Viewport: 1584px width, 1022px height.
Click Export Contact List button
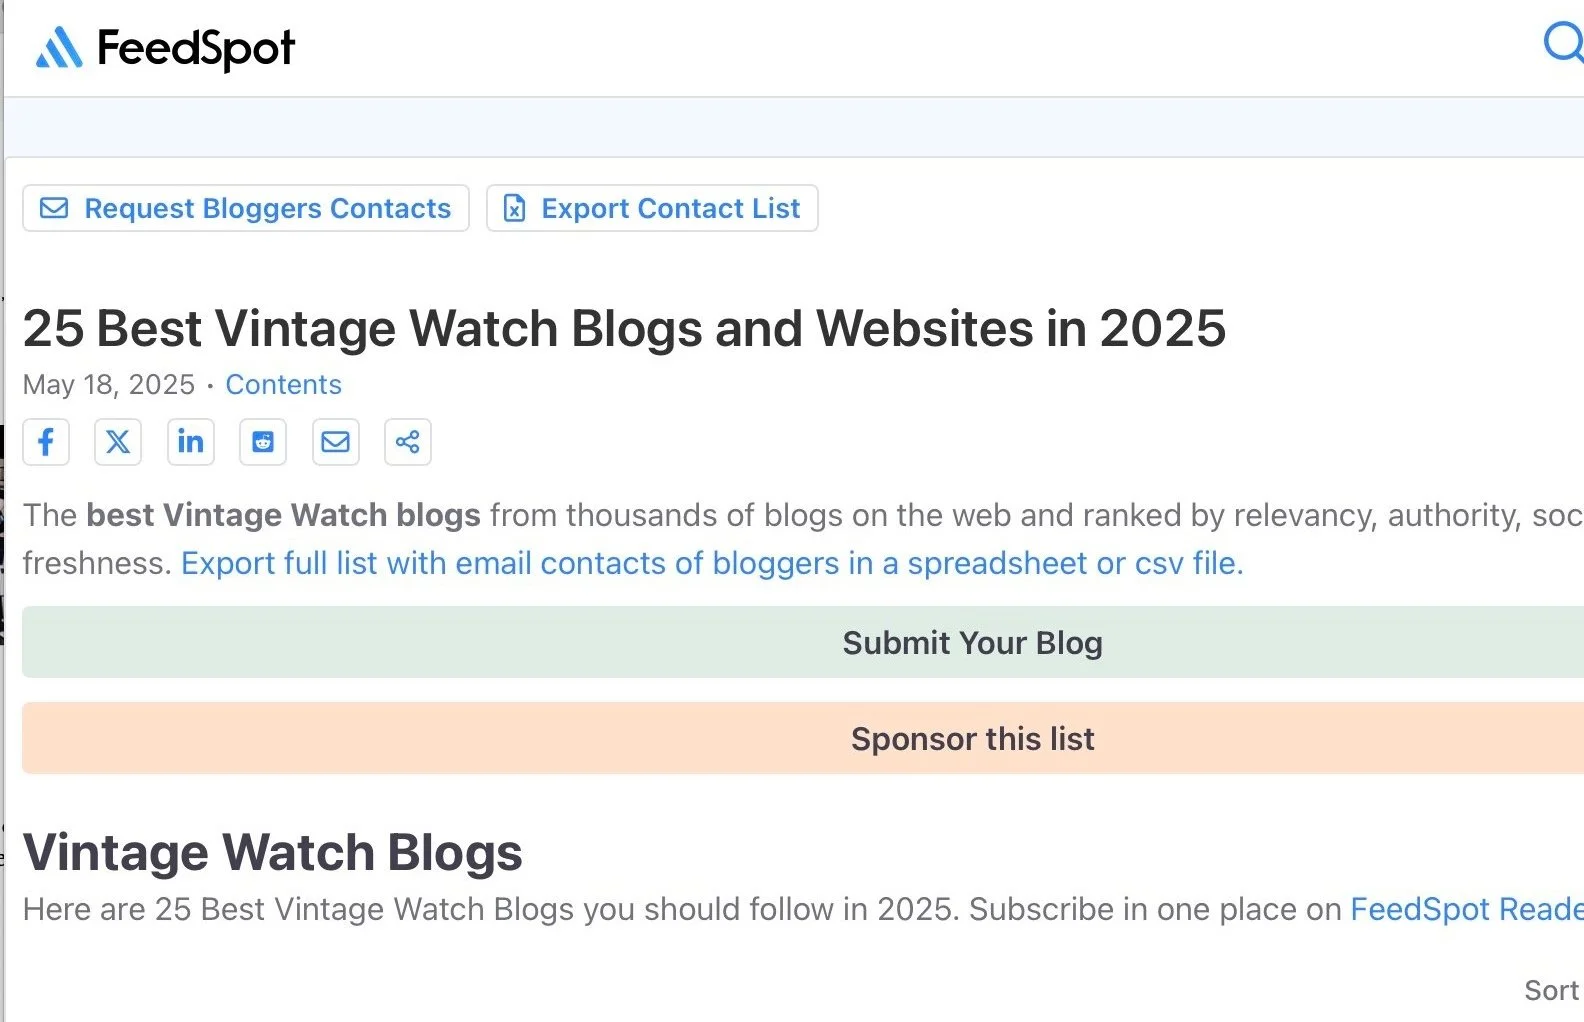[652, 208]
